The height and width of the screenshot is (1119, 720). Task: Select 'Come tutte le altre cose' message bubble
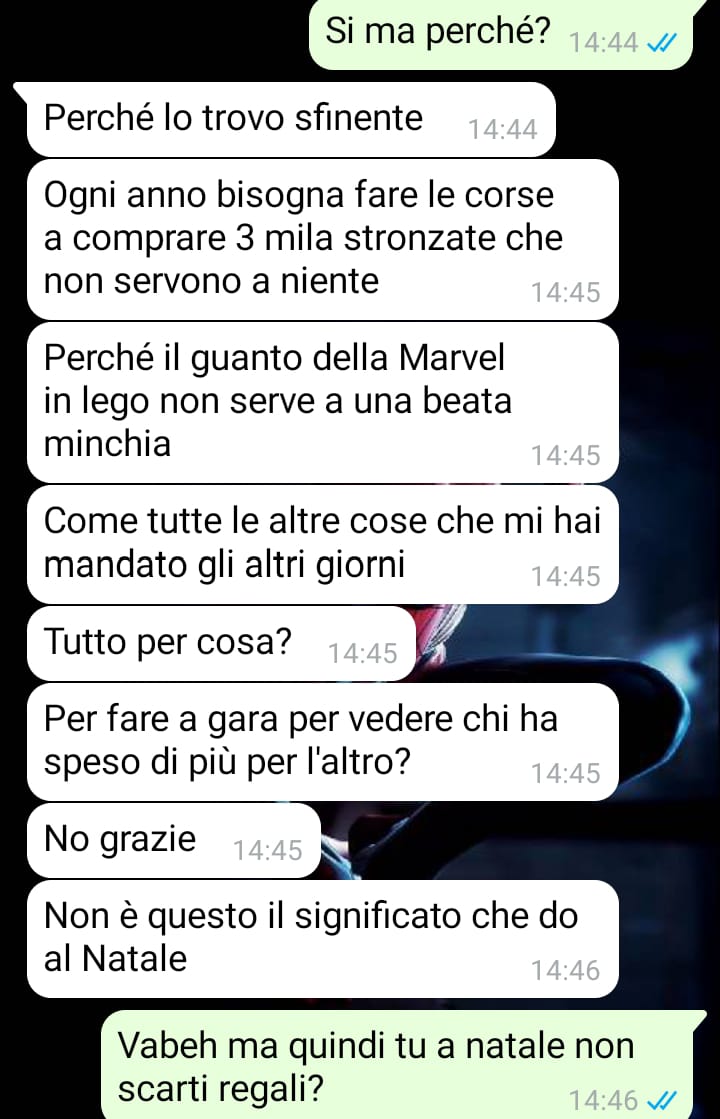[x=323, y=544]
